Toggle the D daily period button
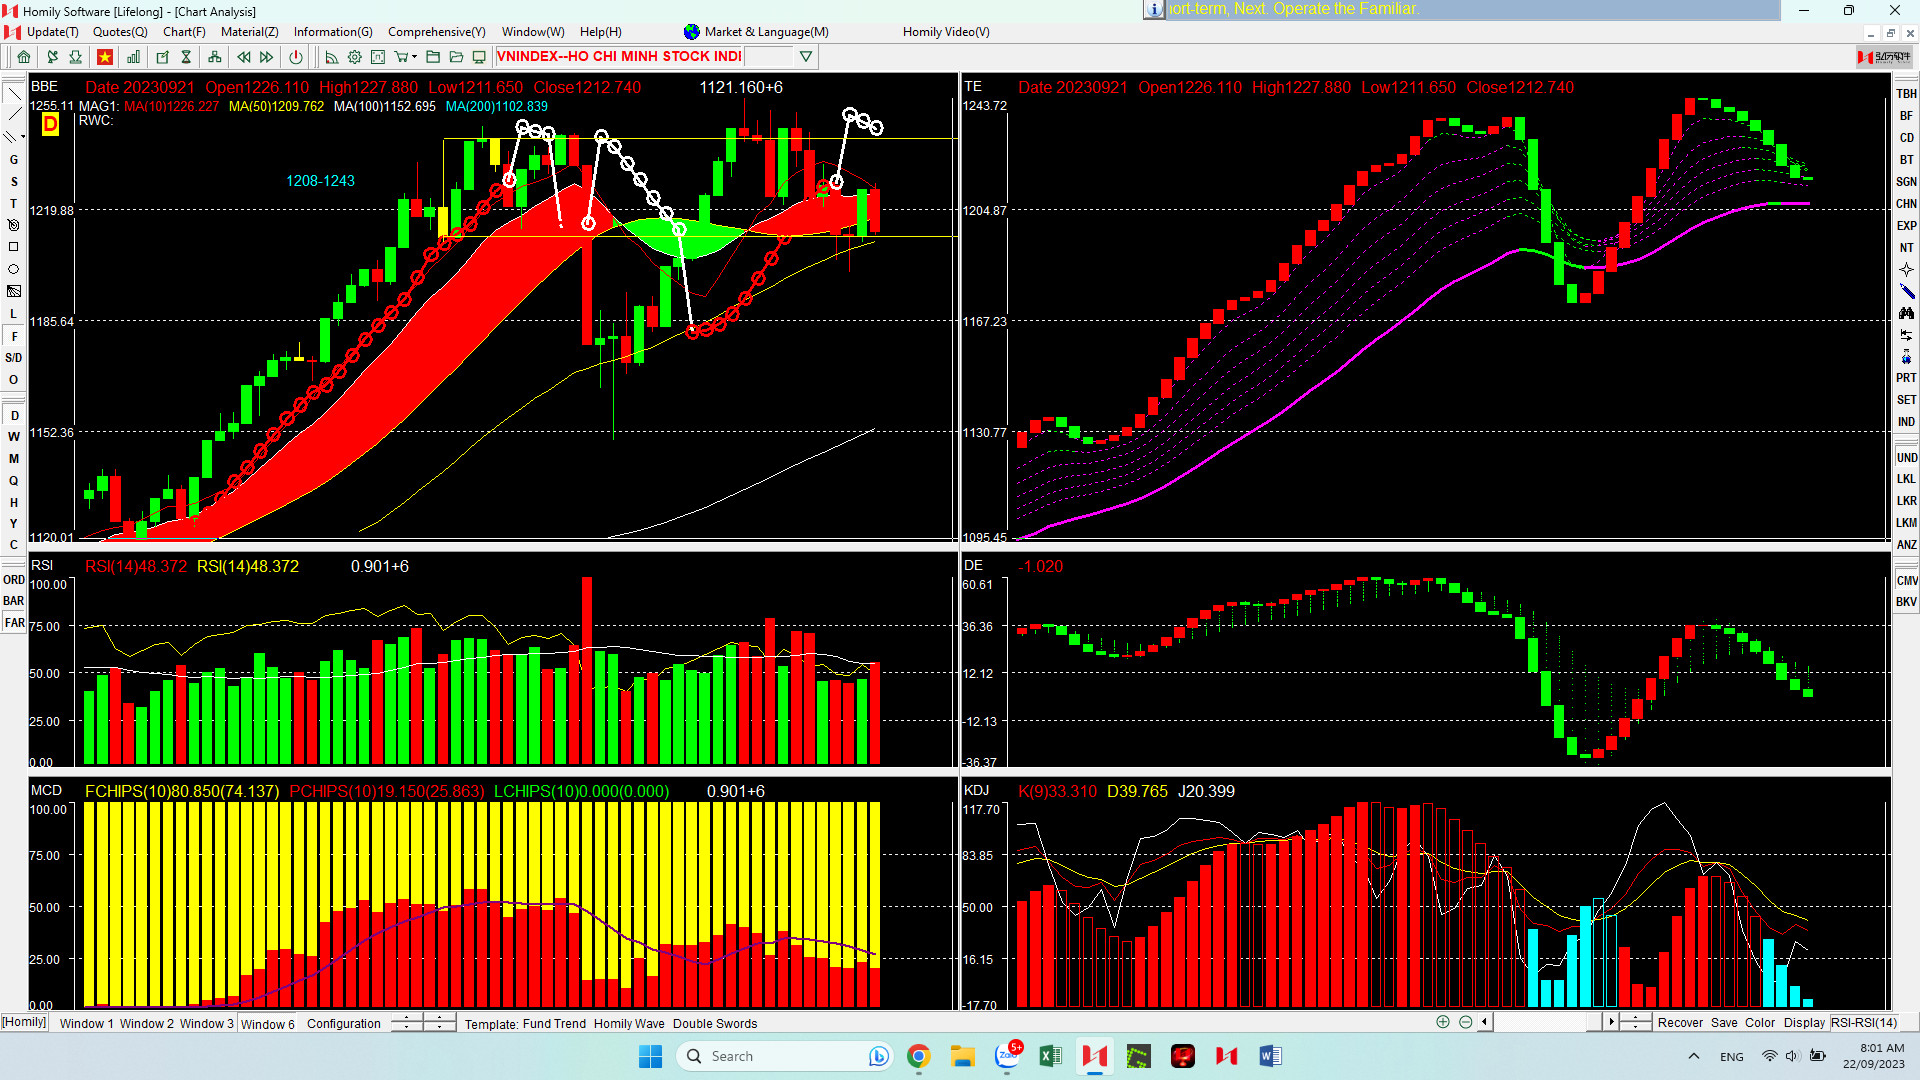Image resolution: width=1920 pixels, height=1080 pixels. (x=14, y=415)
